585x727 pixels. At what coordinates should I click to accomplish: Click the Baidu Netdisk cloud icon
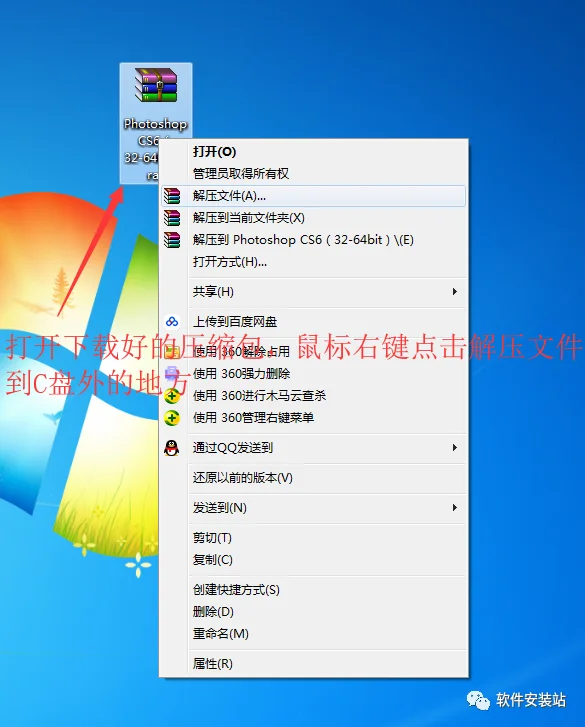pos(172,322)
